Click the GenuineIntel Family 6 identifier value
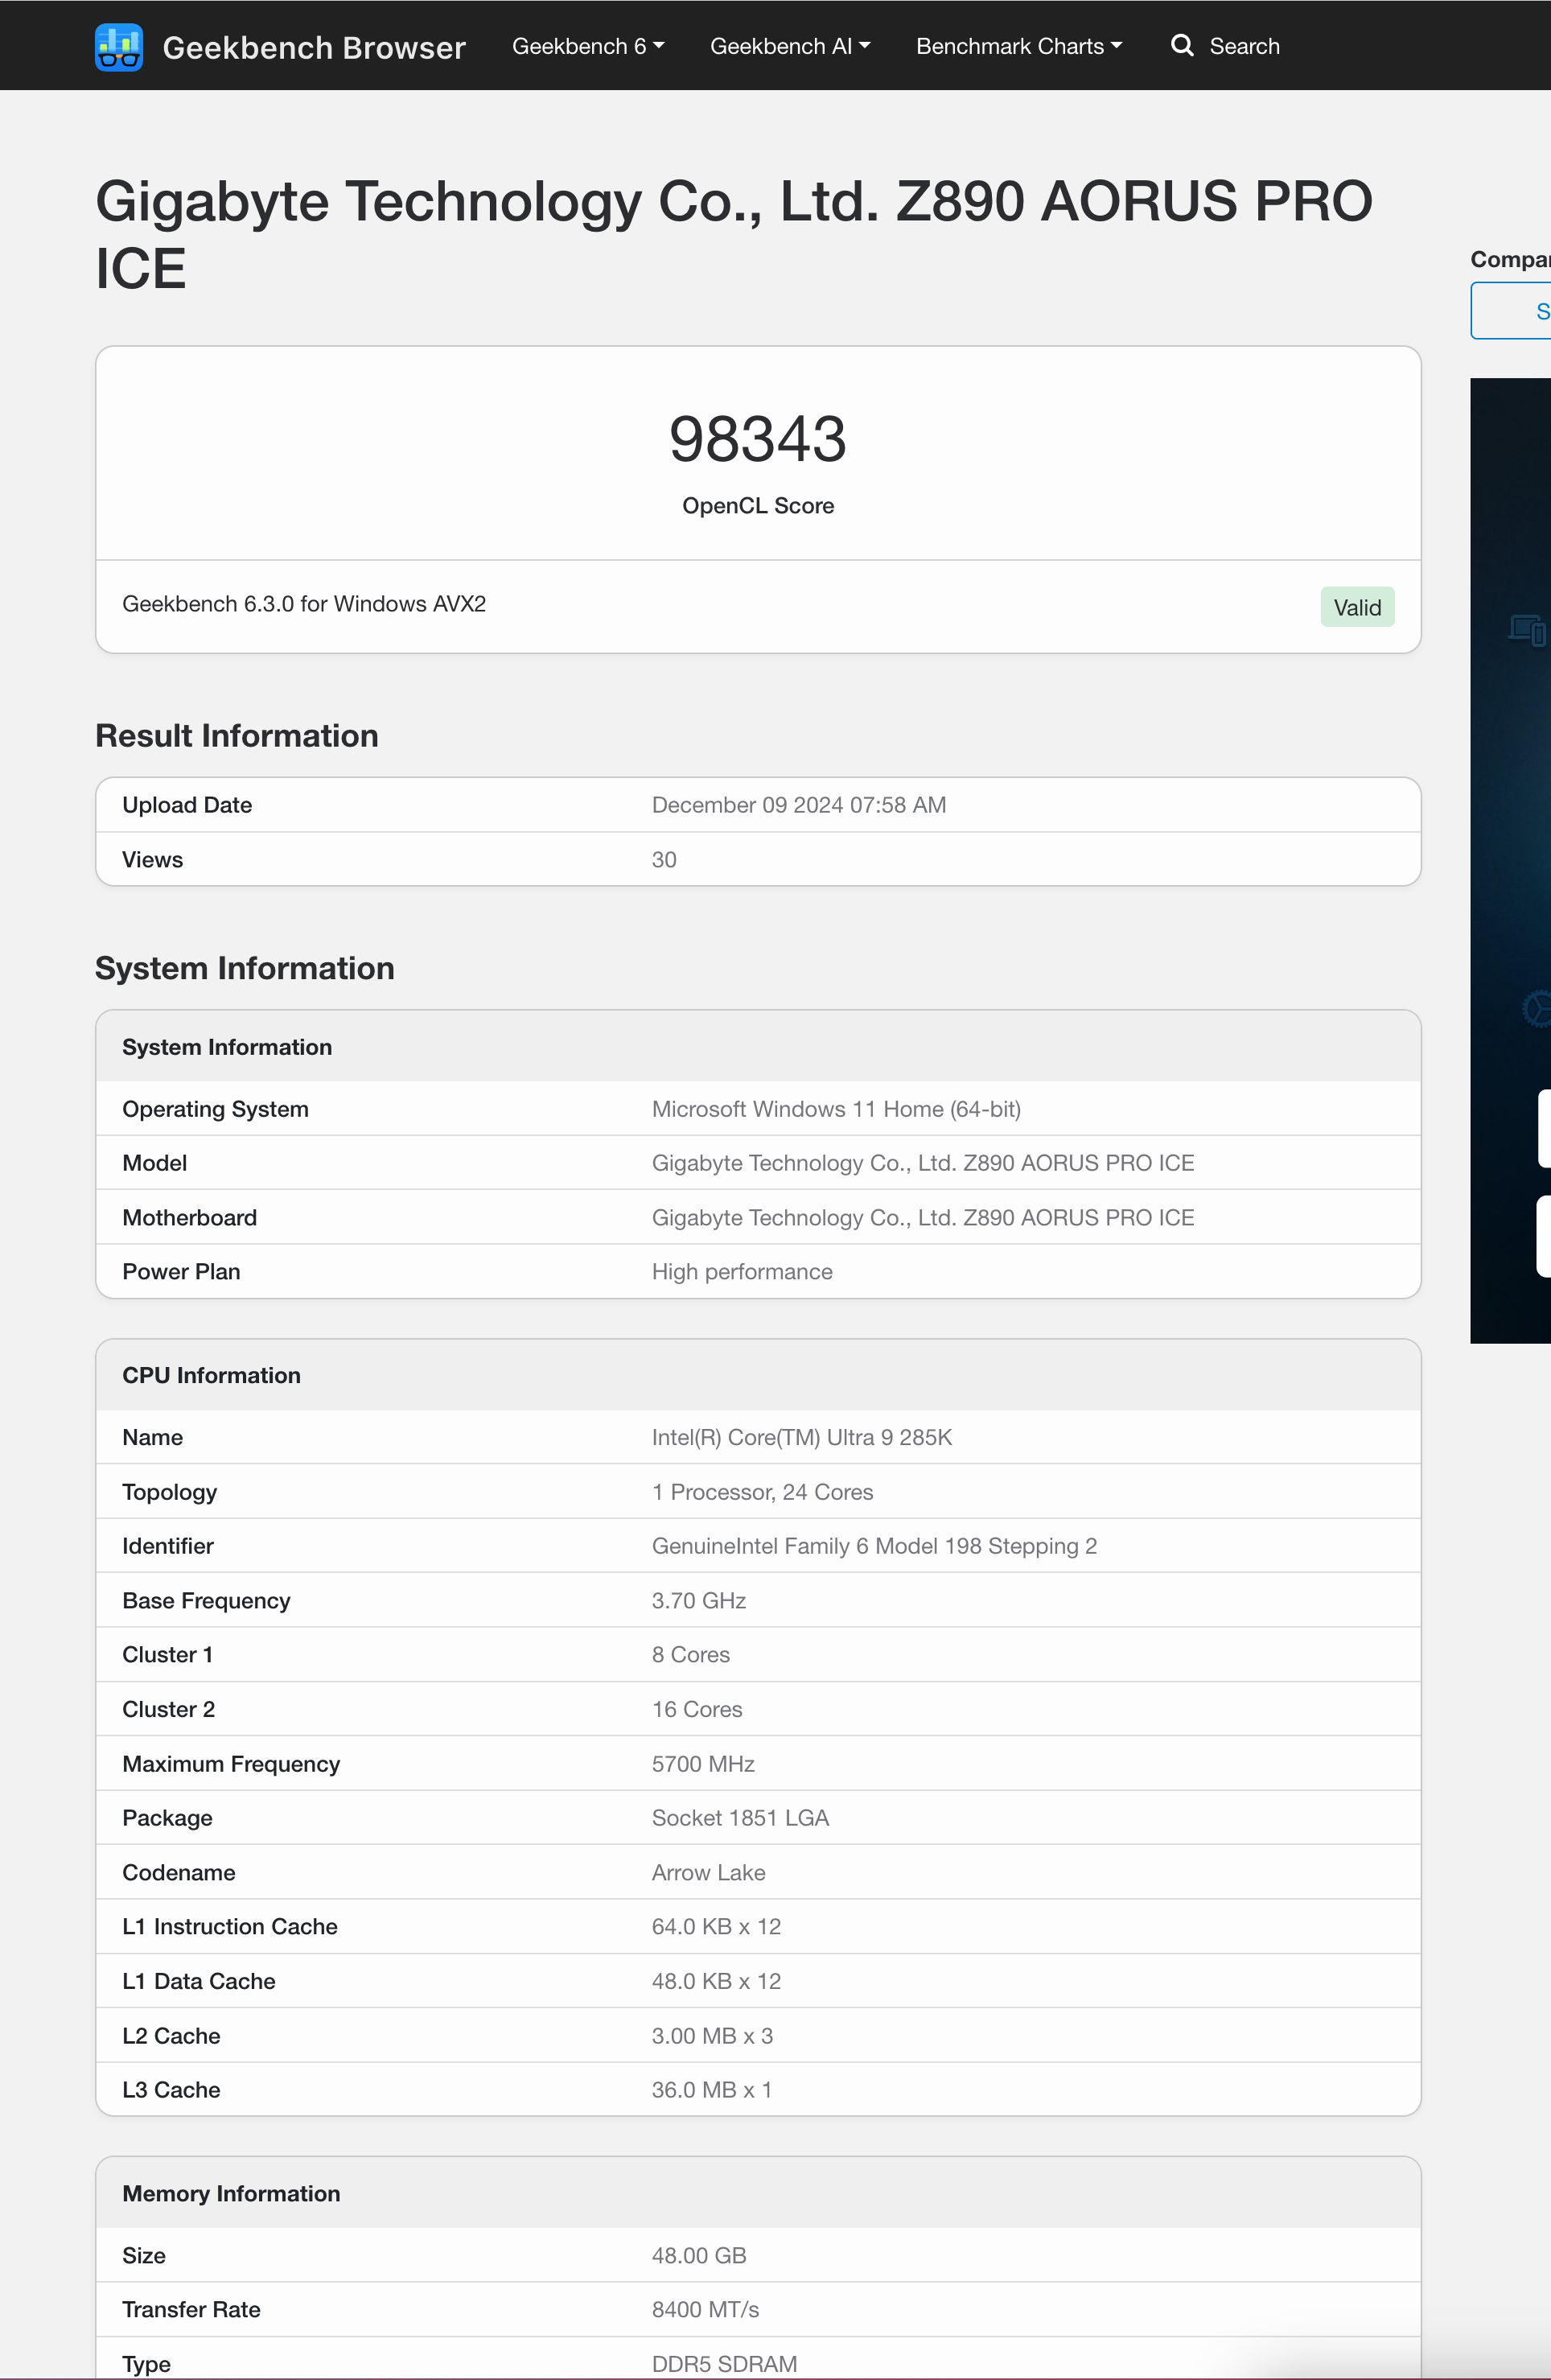1551x2380 pixels. (874, 1546)
